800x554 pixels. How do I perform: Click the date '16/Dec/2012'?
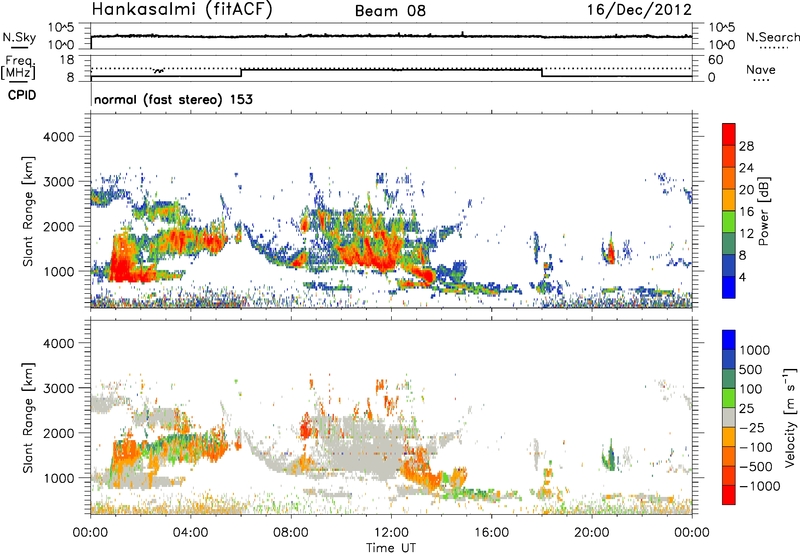639,10
